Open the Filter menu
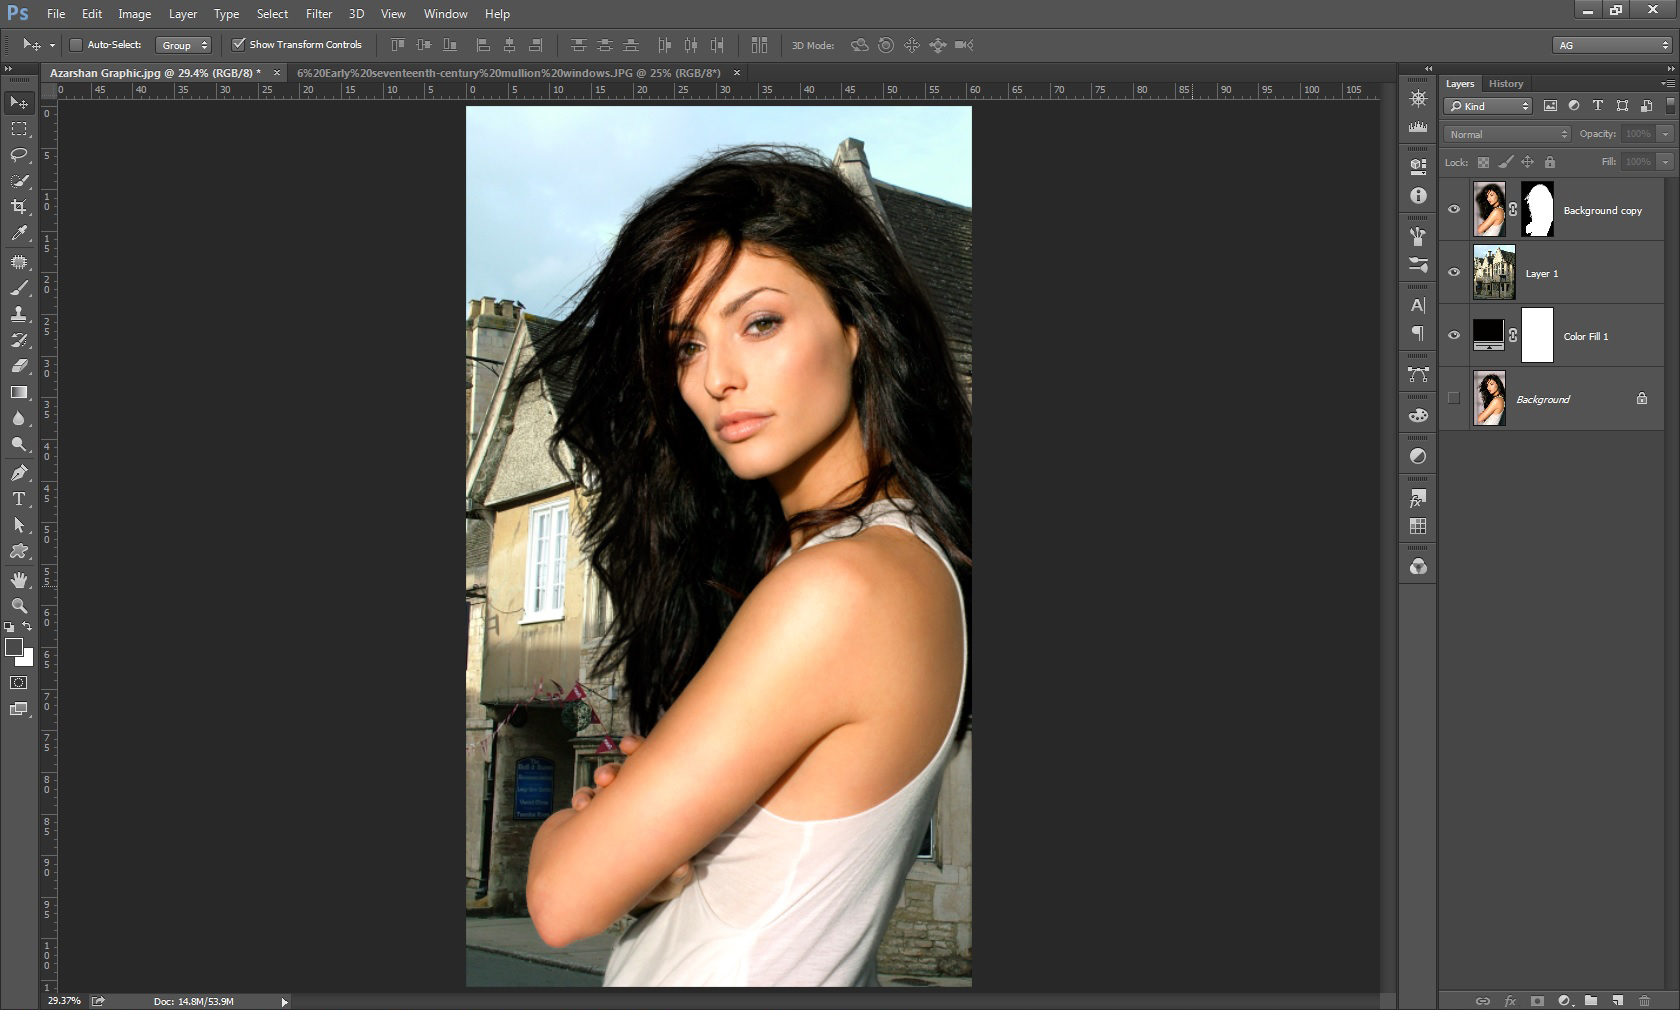The image size is (1680, 1010). click(x=318, y=14)
